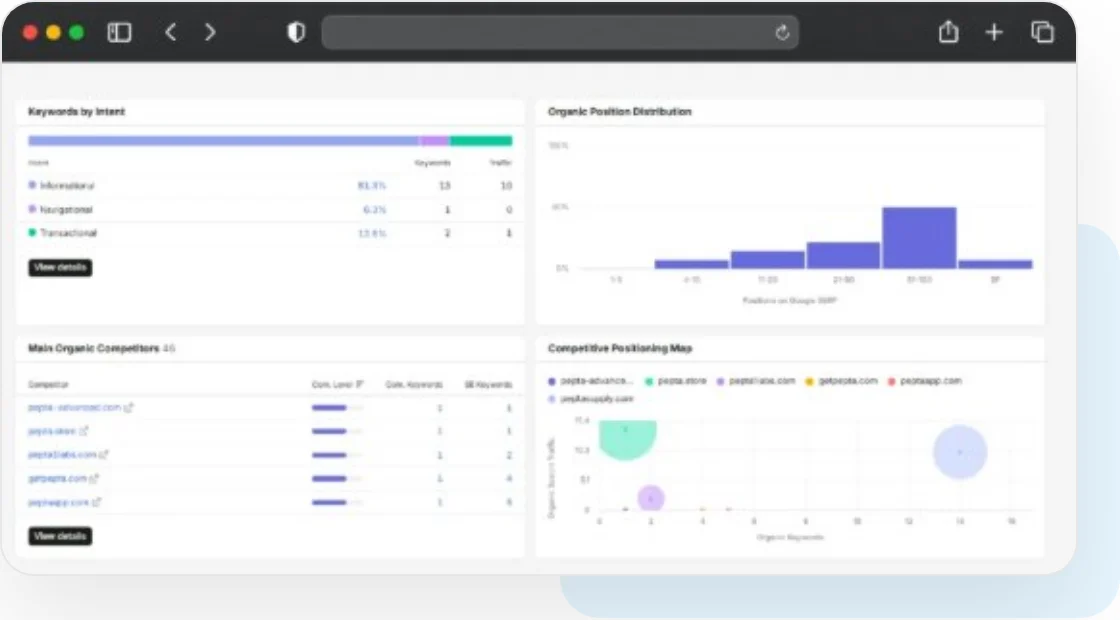
Task: Sort by the Com. Level filter icon
Action: coord(359,384)
